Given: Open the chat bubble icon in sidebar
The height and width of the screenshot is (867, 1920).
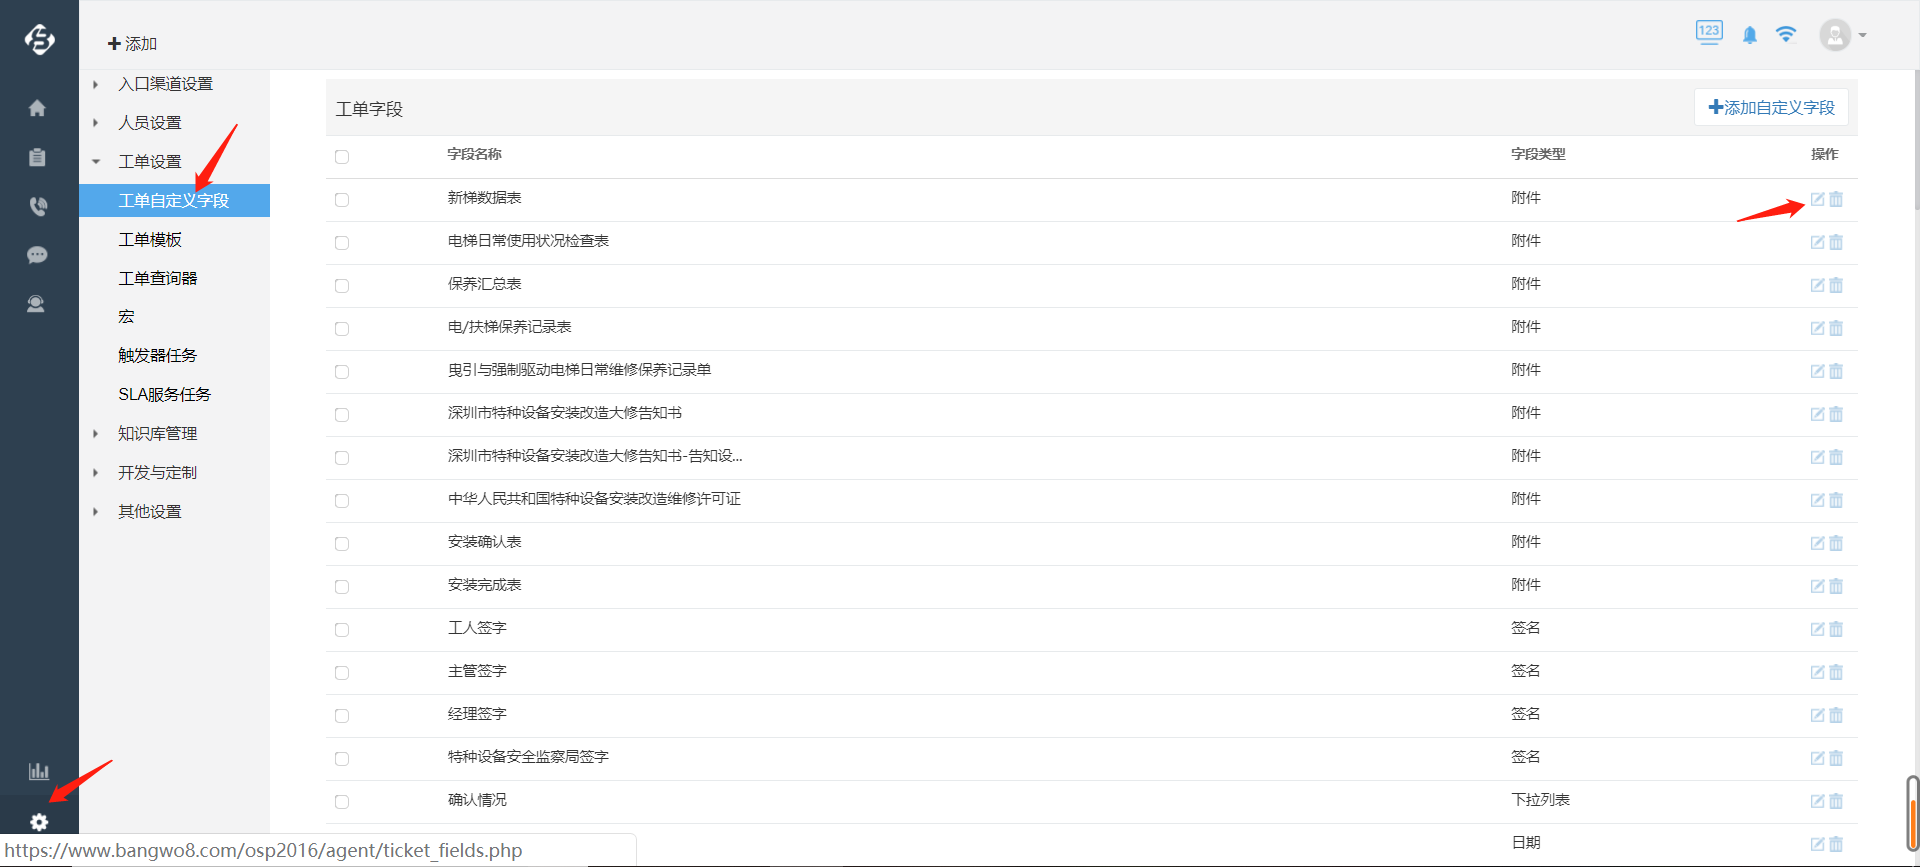Looking at the screenshot, I should tap(37, 255).
